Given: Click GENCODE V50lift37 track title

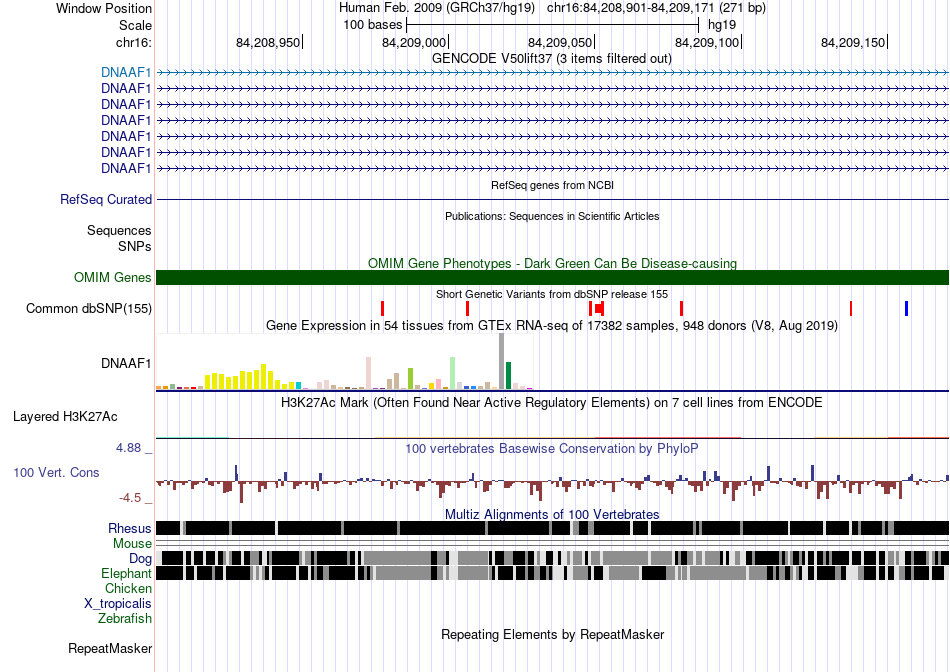Looking at the screenshot, I should point(552,59).
